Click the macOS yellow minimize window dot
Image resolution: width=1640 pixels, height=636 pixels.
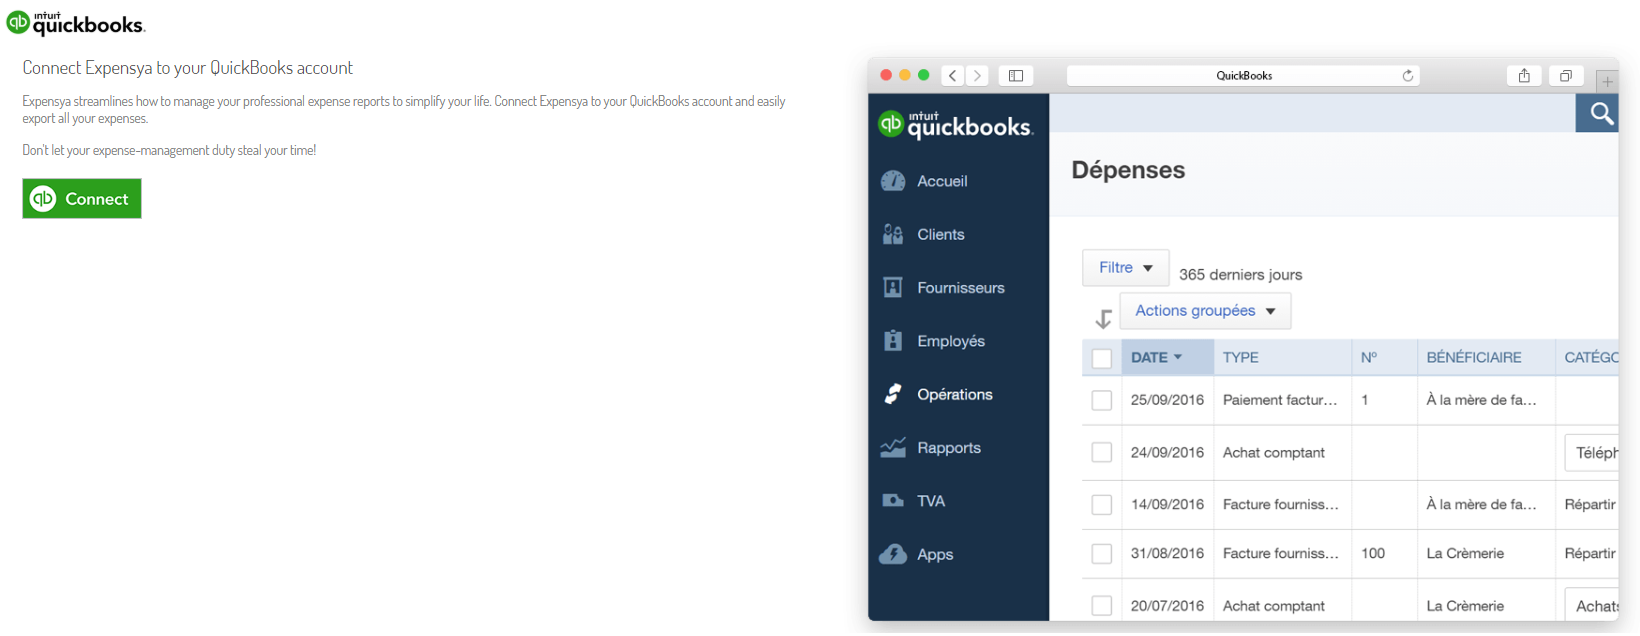[x=905, y=75]
